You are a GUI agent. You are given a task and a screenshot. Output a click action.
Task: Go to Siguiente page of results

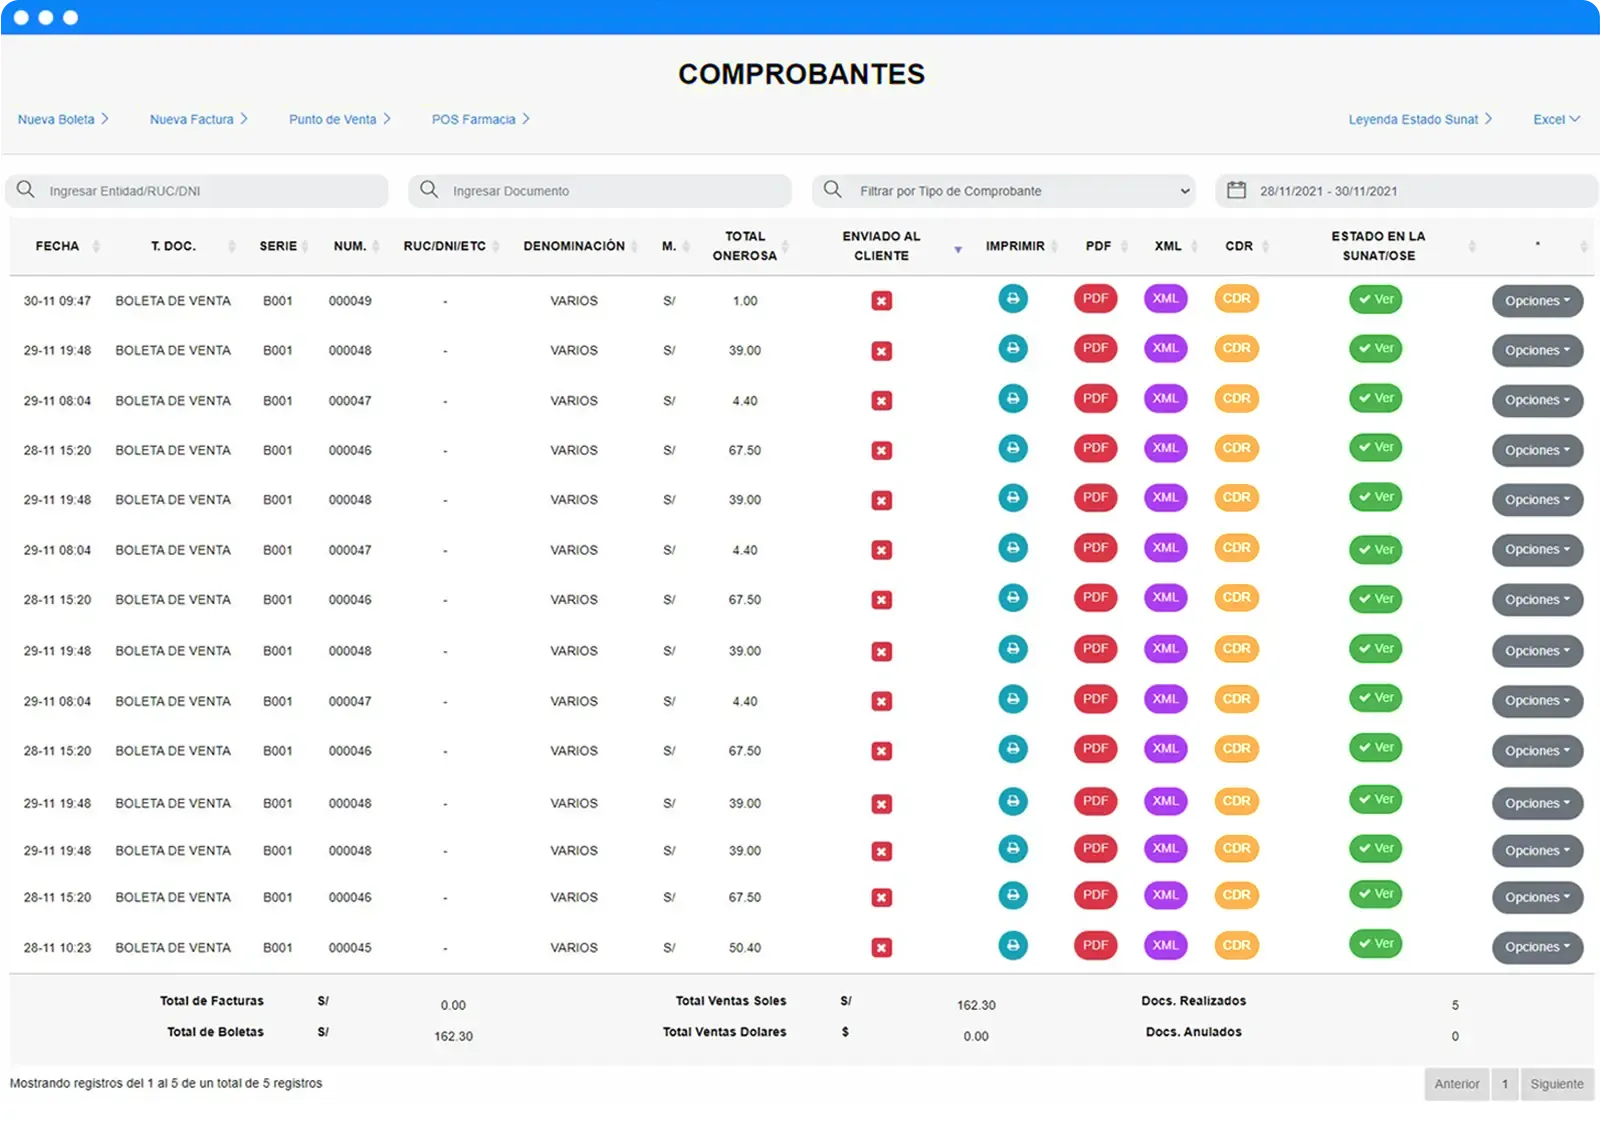1556,1084
